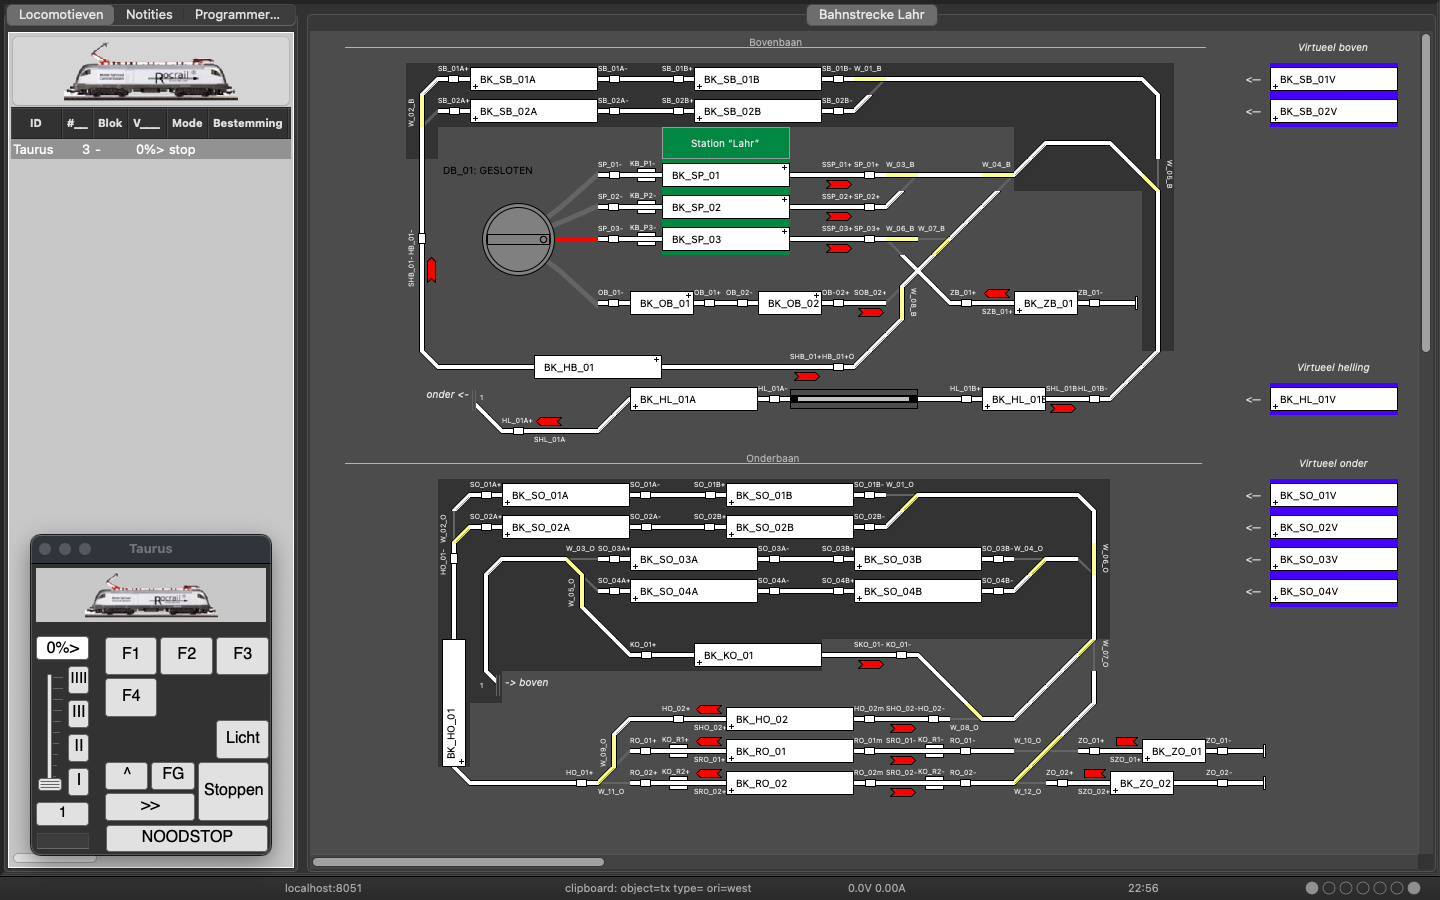Click the turntable symbol at DB_01
Image resolution: width=1440 pixels, height=900 pixels.
point(518,239)
